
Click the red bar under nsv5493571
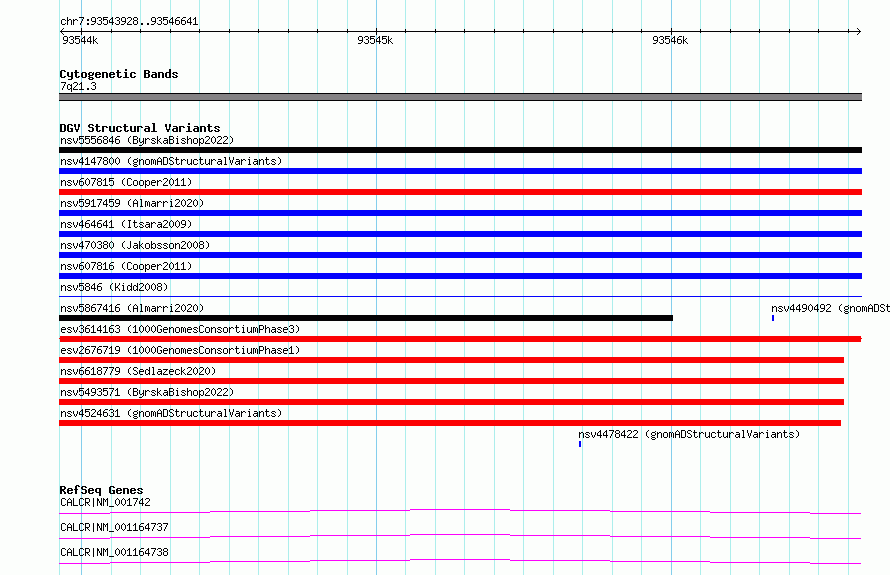[x=451, y=402]
